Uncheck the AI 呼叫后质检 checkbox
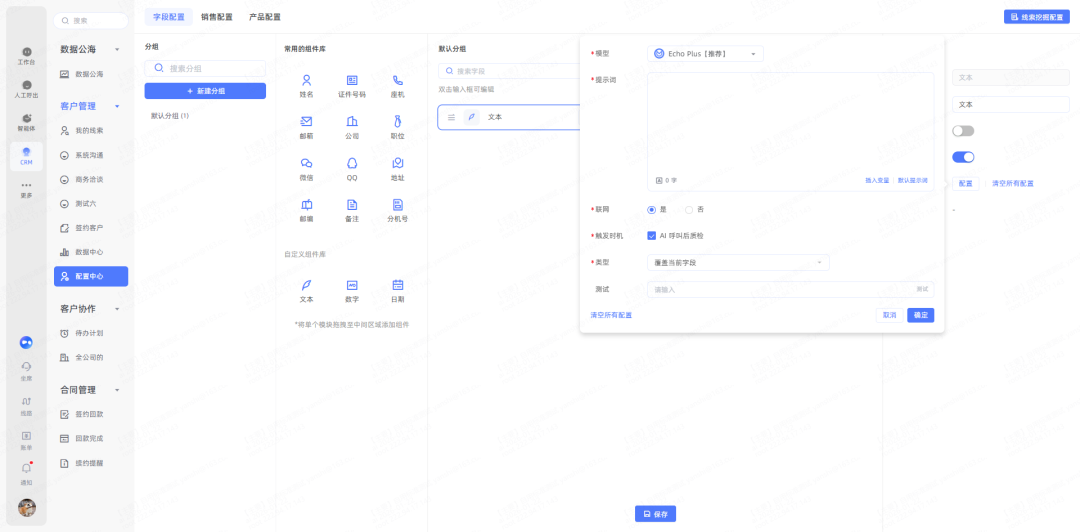 (652, 236)
